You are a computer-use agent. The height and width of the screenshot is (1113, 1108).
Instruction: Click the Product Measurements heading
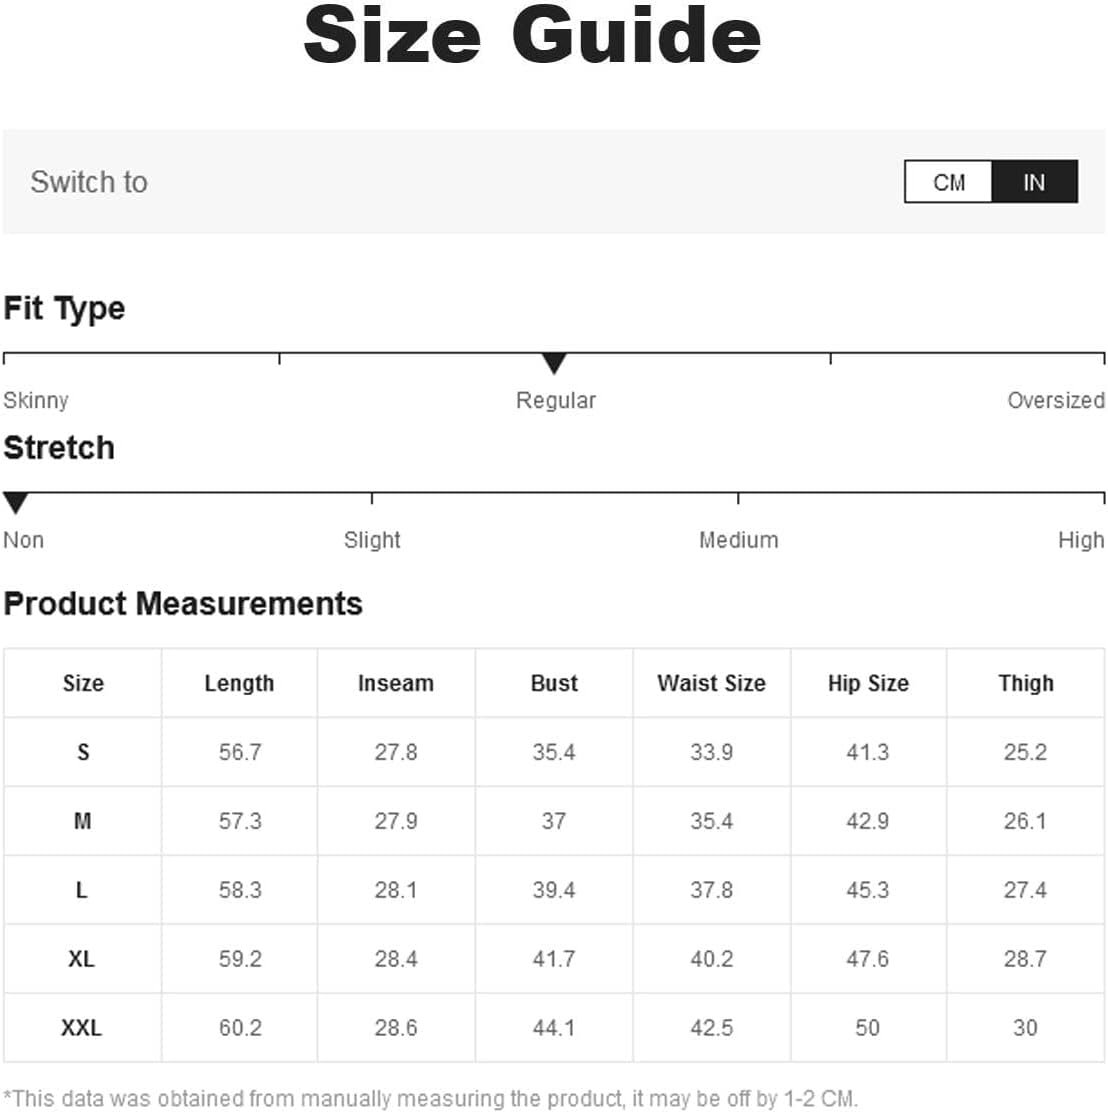(183, 604)
